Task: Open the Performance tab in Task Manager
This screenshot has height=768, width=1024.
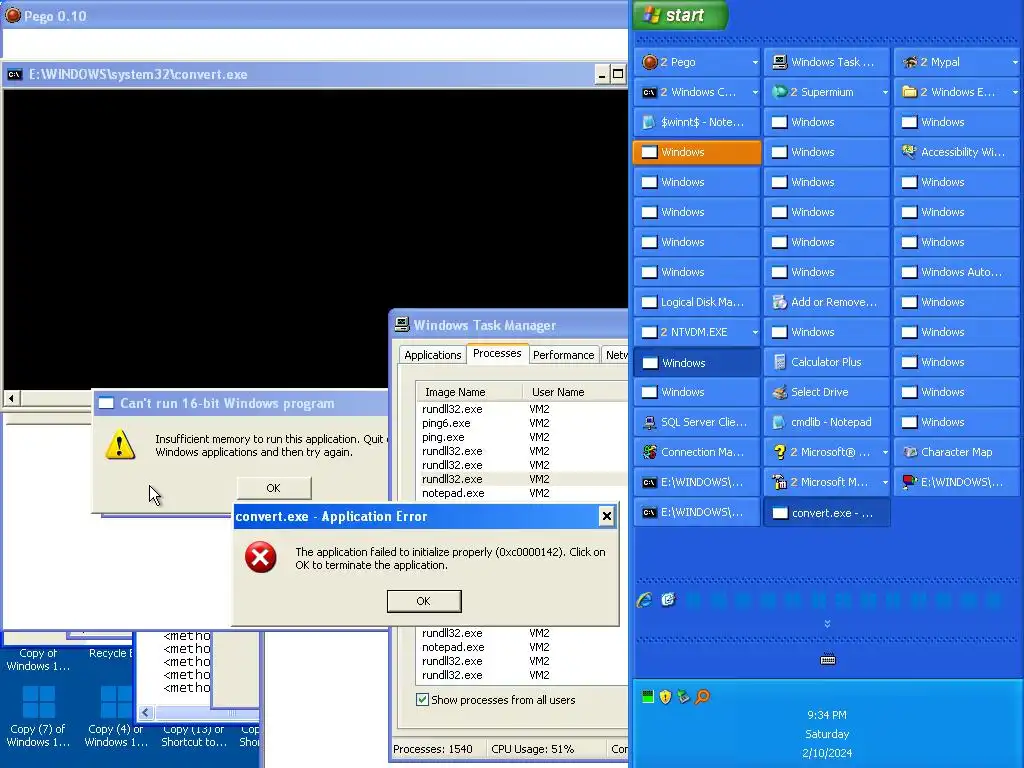Action: [563, 355]
